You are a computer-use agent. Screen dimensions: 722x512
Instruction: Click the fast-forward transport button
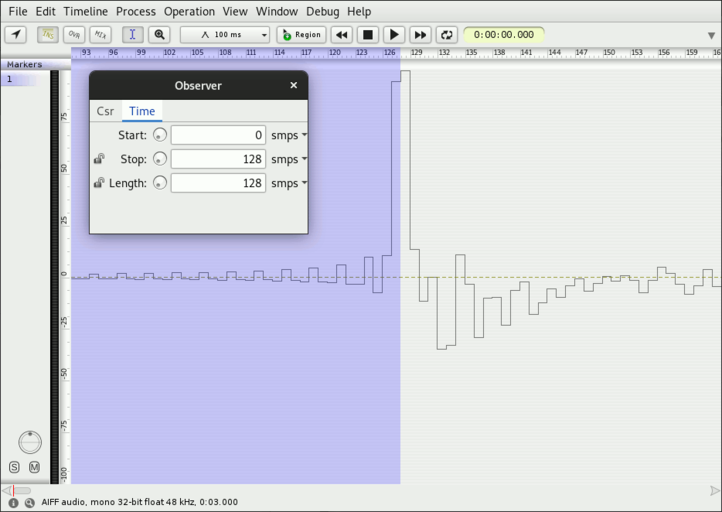click(420, 35)
